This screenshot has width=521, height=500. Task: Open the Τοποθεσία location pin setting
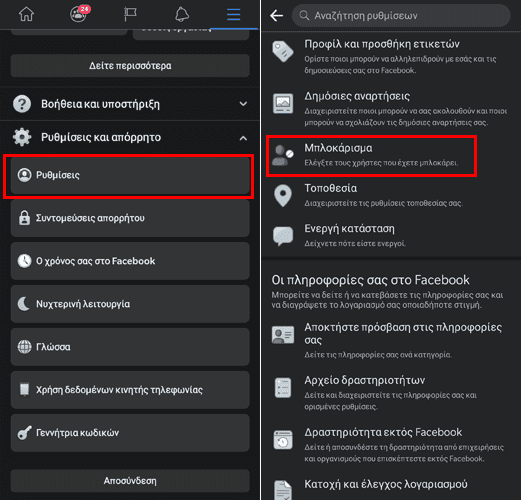[391, 195]
